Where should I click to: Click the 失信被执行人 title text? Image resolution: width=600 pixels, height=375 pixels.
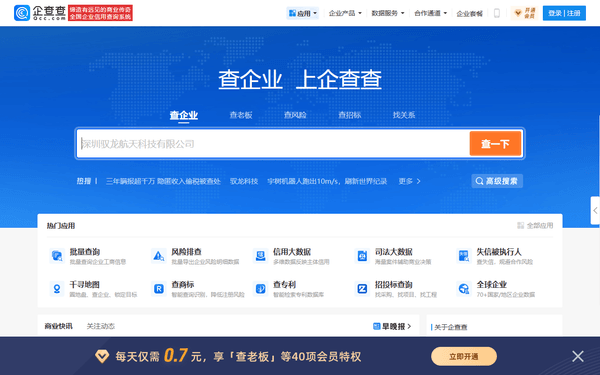(x=499, y=252)
